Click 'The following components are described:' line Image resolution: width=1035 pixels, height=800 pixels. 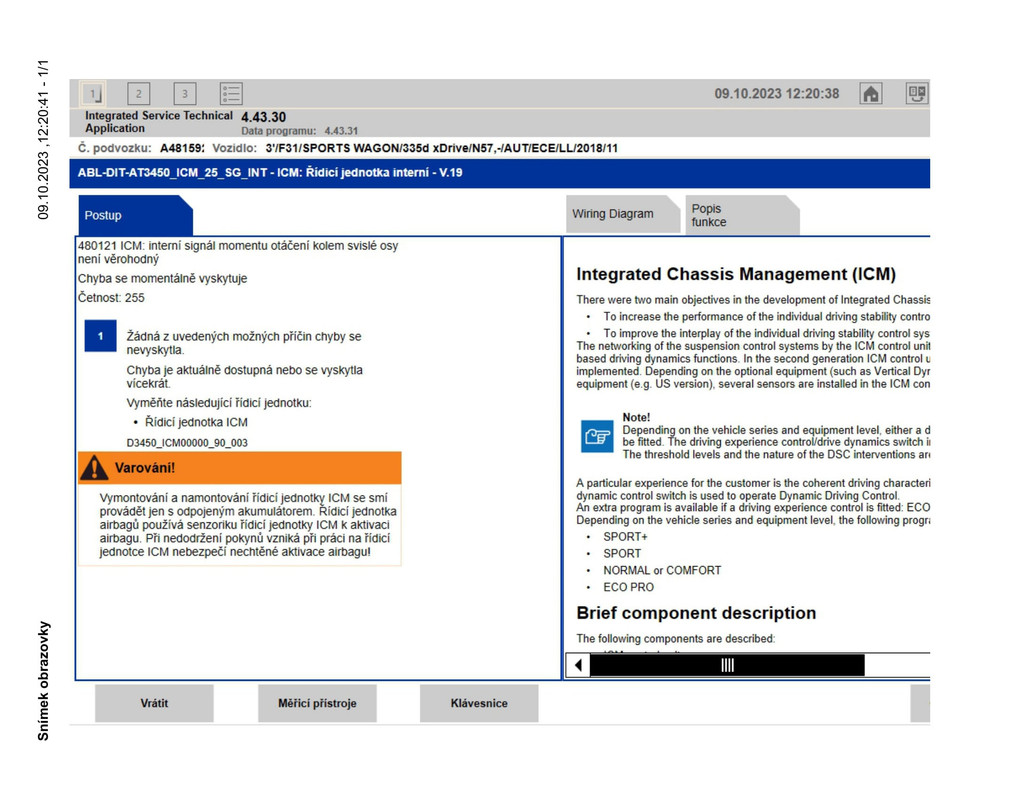coord(675,638)
